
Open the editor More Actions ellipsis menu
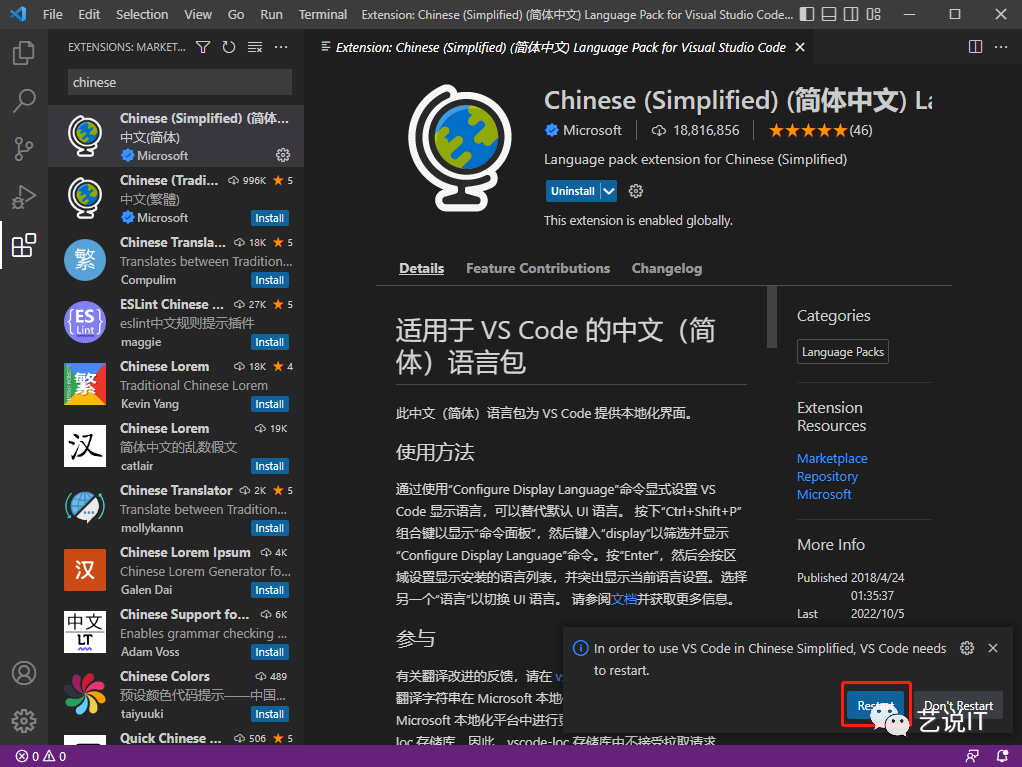(x=1001, y=46)
